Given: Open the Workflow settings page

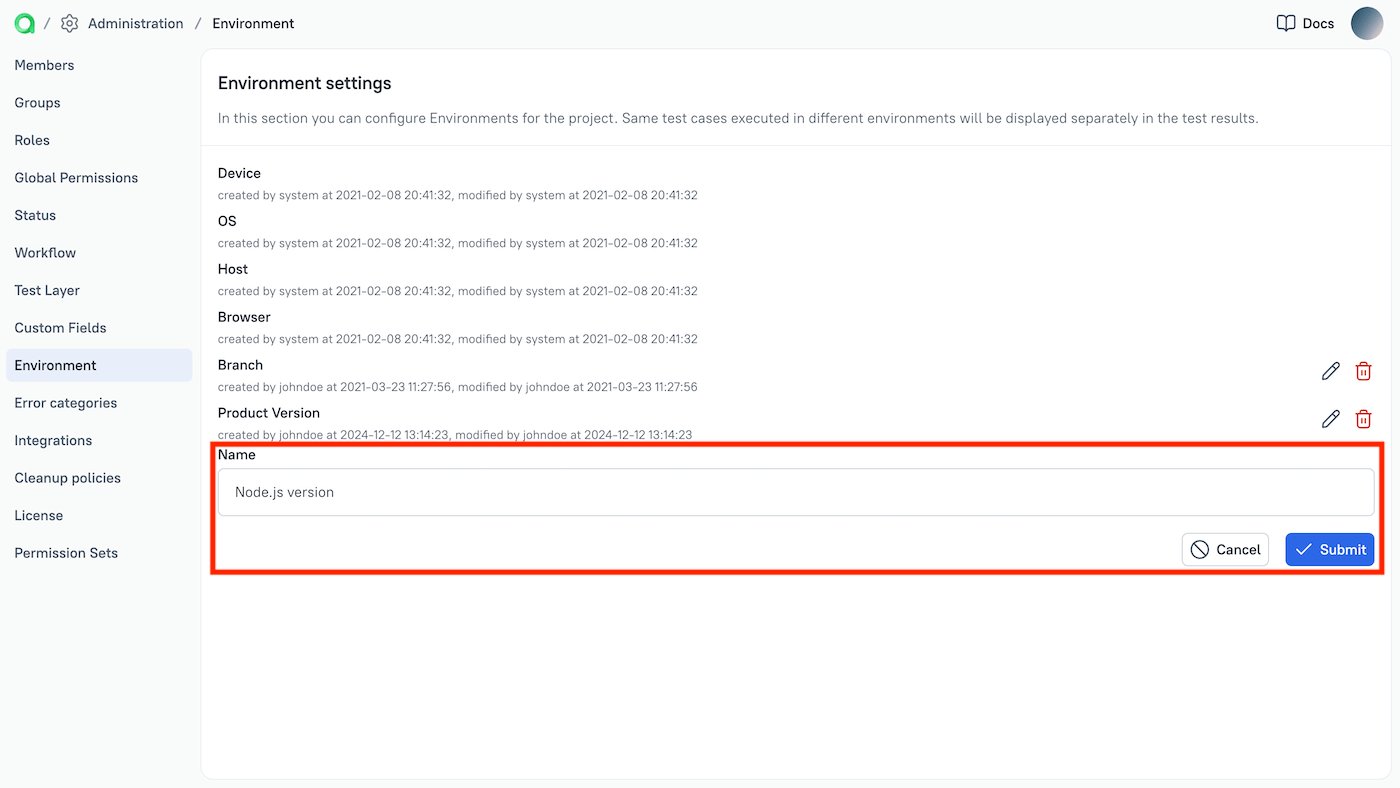Looking at the screenshot, I should pyautogui.click(x=44, y=252).
